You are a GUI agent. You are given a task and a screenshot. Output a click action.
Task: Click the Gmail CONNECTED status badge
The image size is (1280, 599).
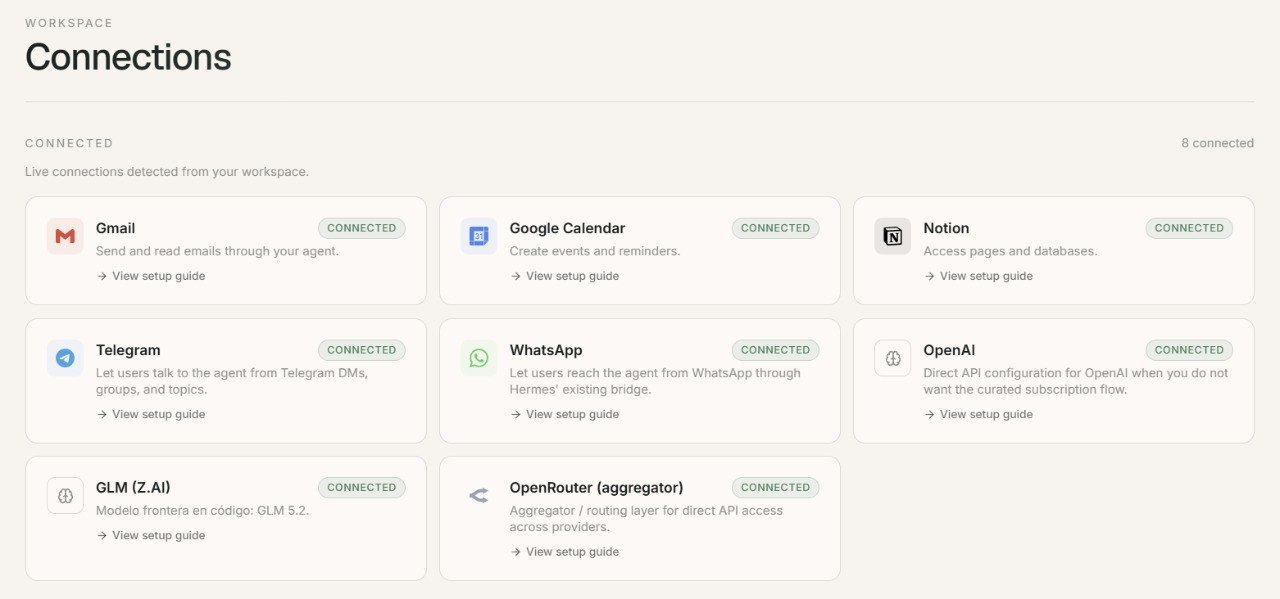pos(362,228)
